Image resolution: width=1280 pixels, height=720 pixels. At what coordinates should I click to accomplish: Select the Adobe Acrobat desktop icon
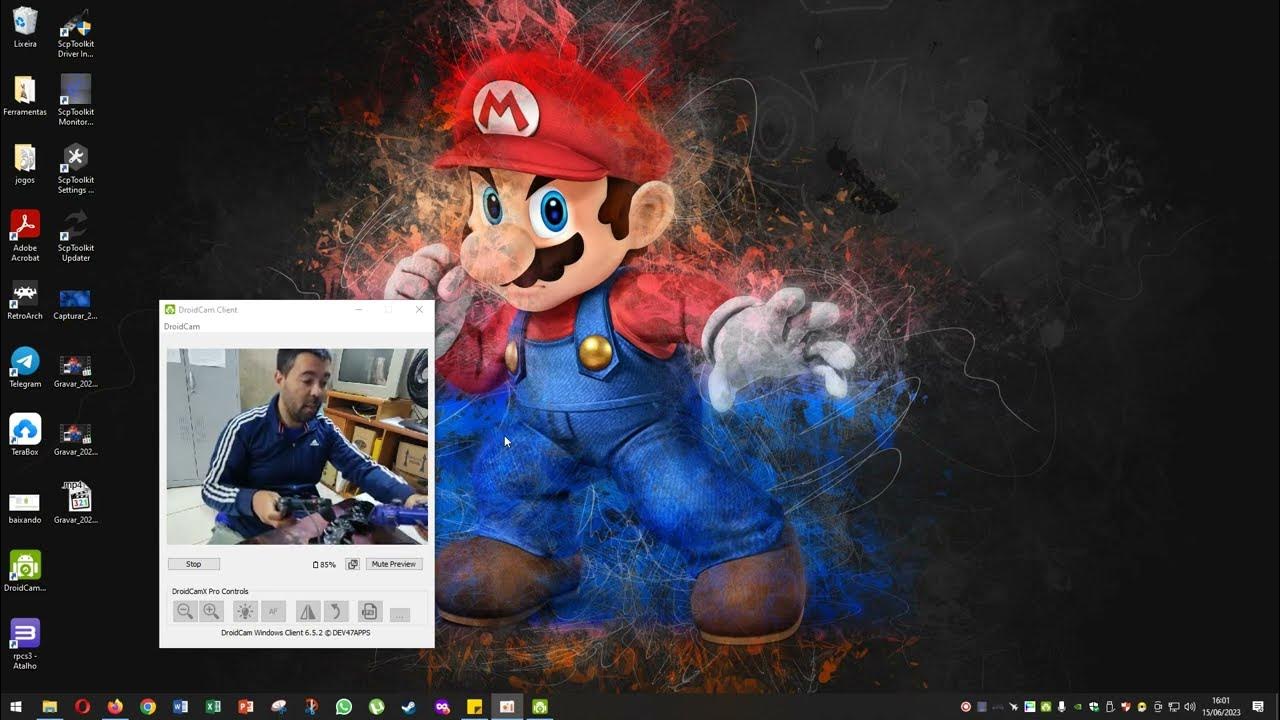25,236
